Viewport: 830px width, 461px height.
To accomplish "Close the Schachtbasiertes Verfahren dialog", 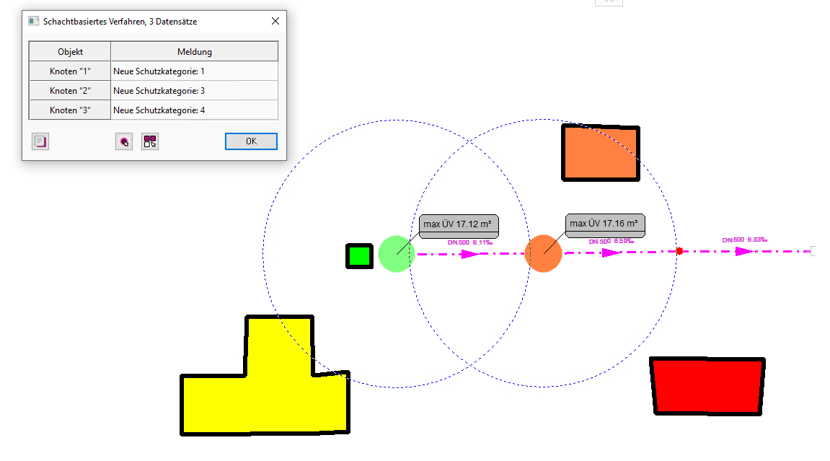I will point(275,20).
